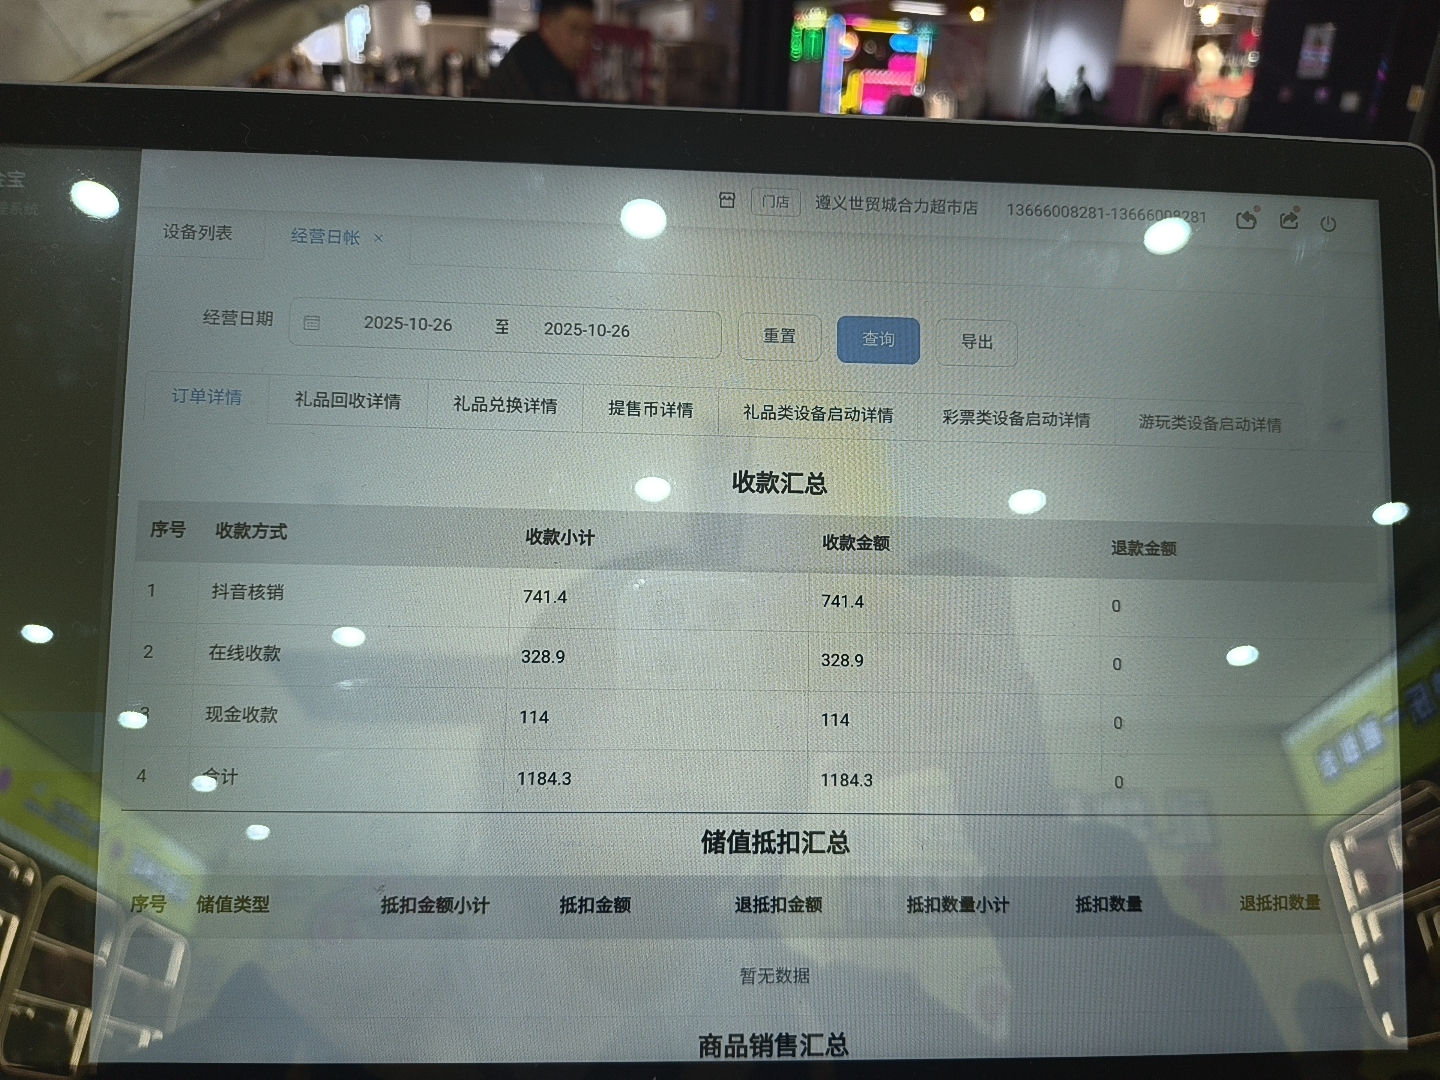
Task: Close the 经营日帐 tab
Action: coord(378,238)
